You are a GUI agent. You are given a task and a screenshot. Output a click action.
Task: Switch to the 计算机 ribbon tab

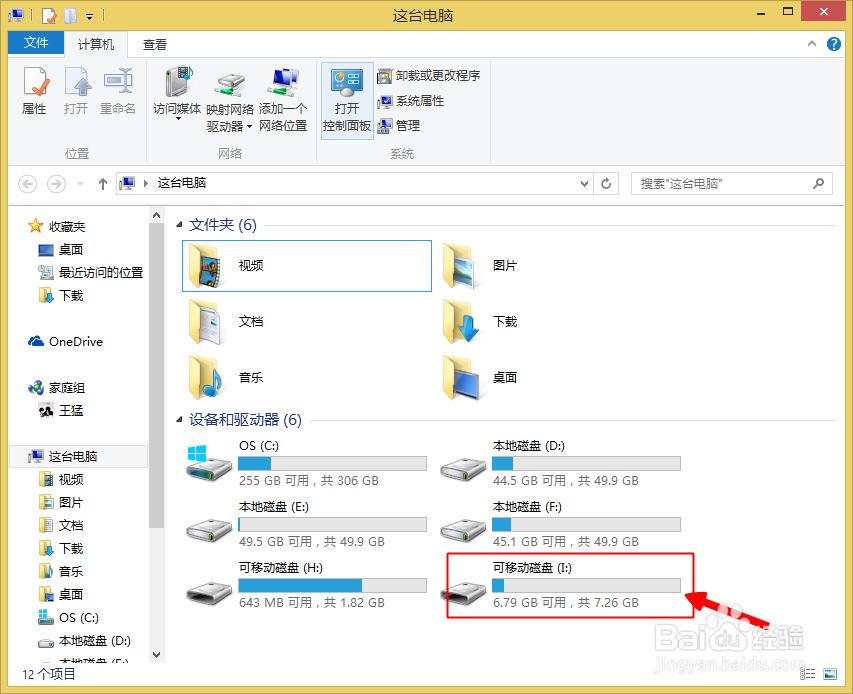point(96,44)
